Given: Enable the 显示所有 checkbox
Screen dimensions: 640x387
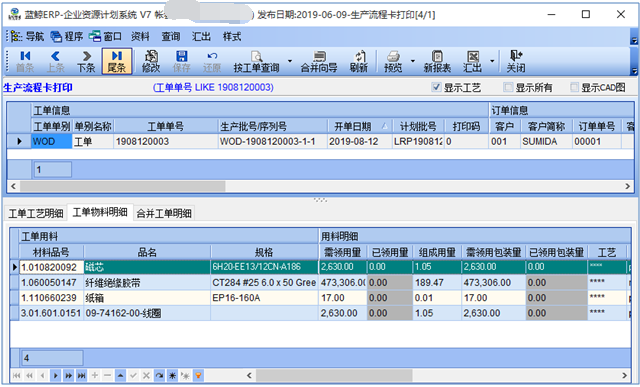Looking at the screenshot, I should pos(508,87).
